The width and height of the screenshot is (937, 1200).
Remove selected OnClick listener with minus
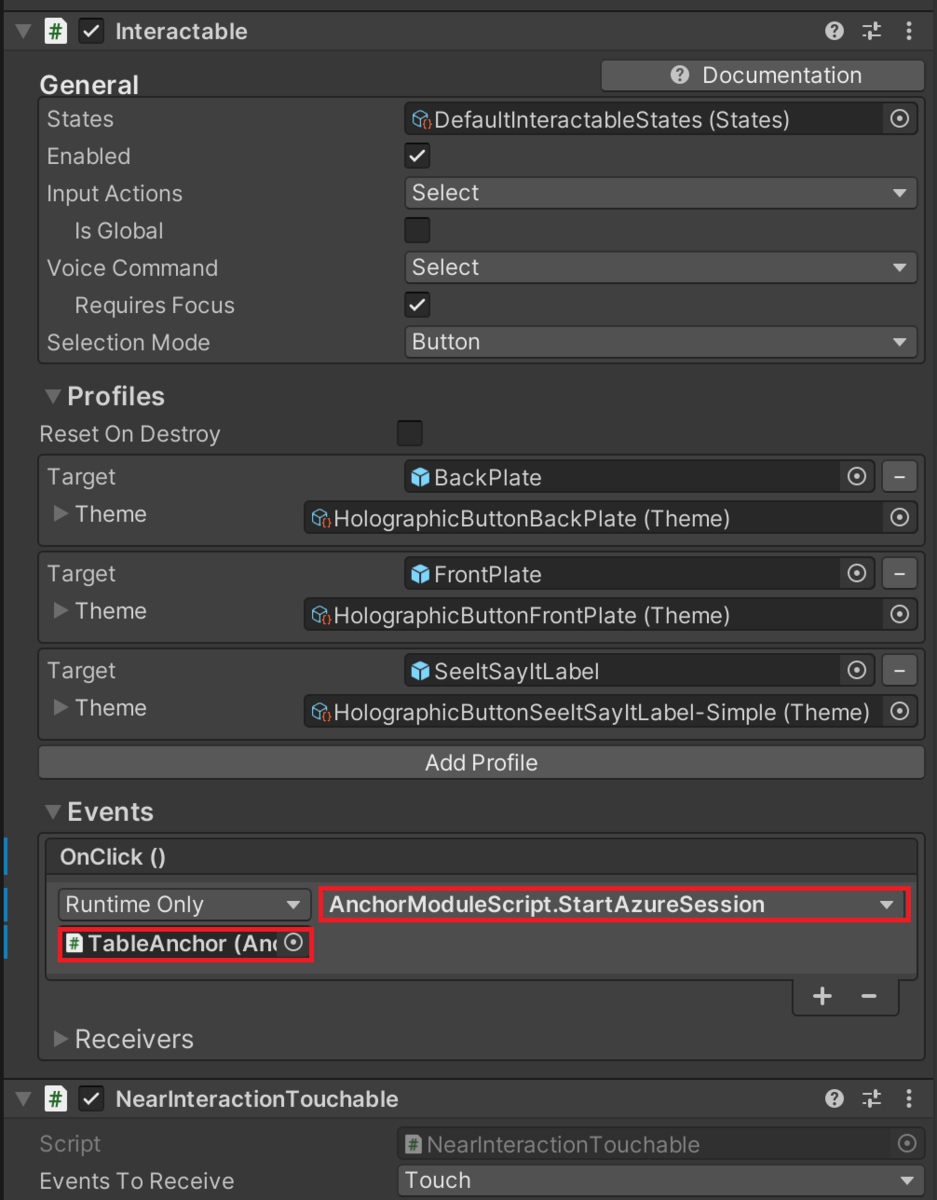pyautogui.click(x=869, y=996)
